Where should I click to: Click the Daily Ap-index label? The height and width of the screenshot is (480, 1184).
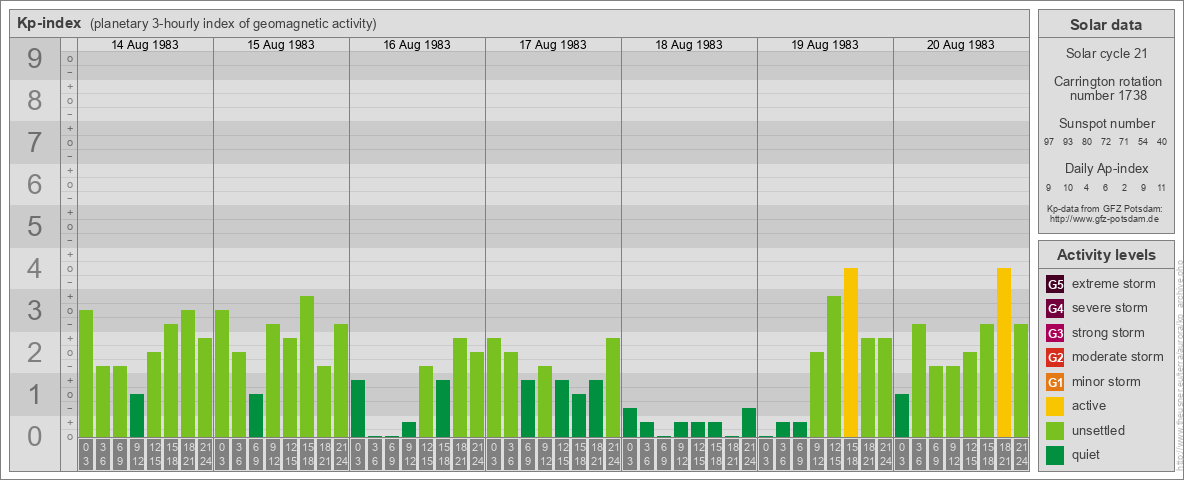[x=1107, y=168]
